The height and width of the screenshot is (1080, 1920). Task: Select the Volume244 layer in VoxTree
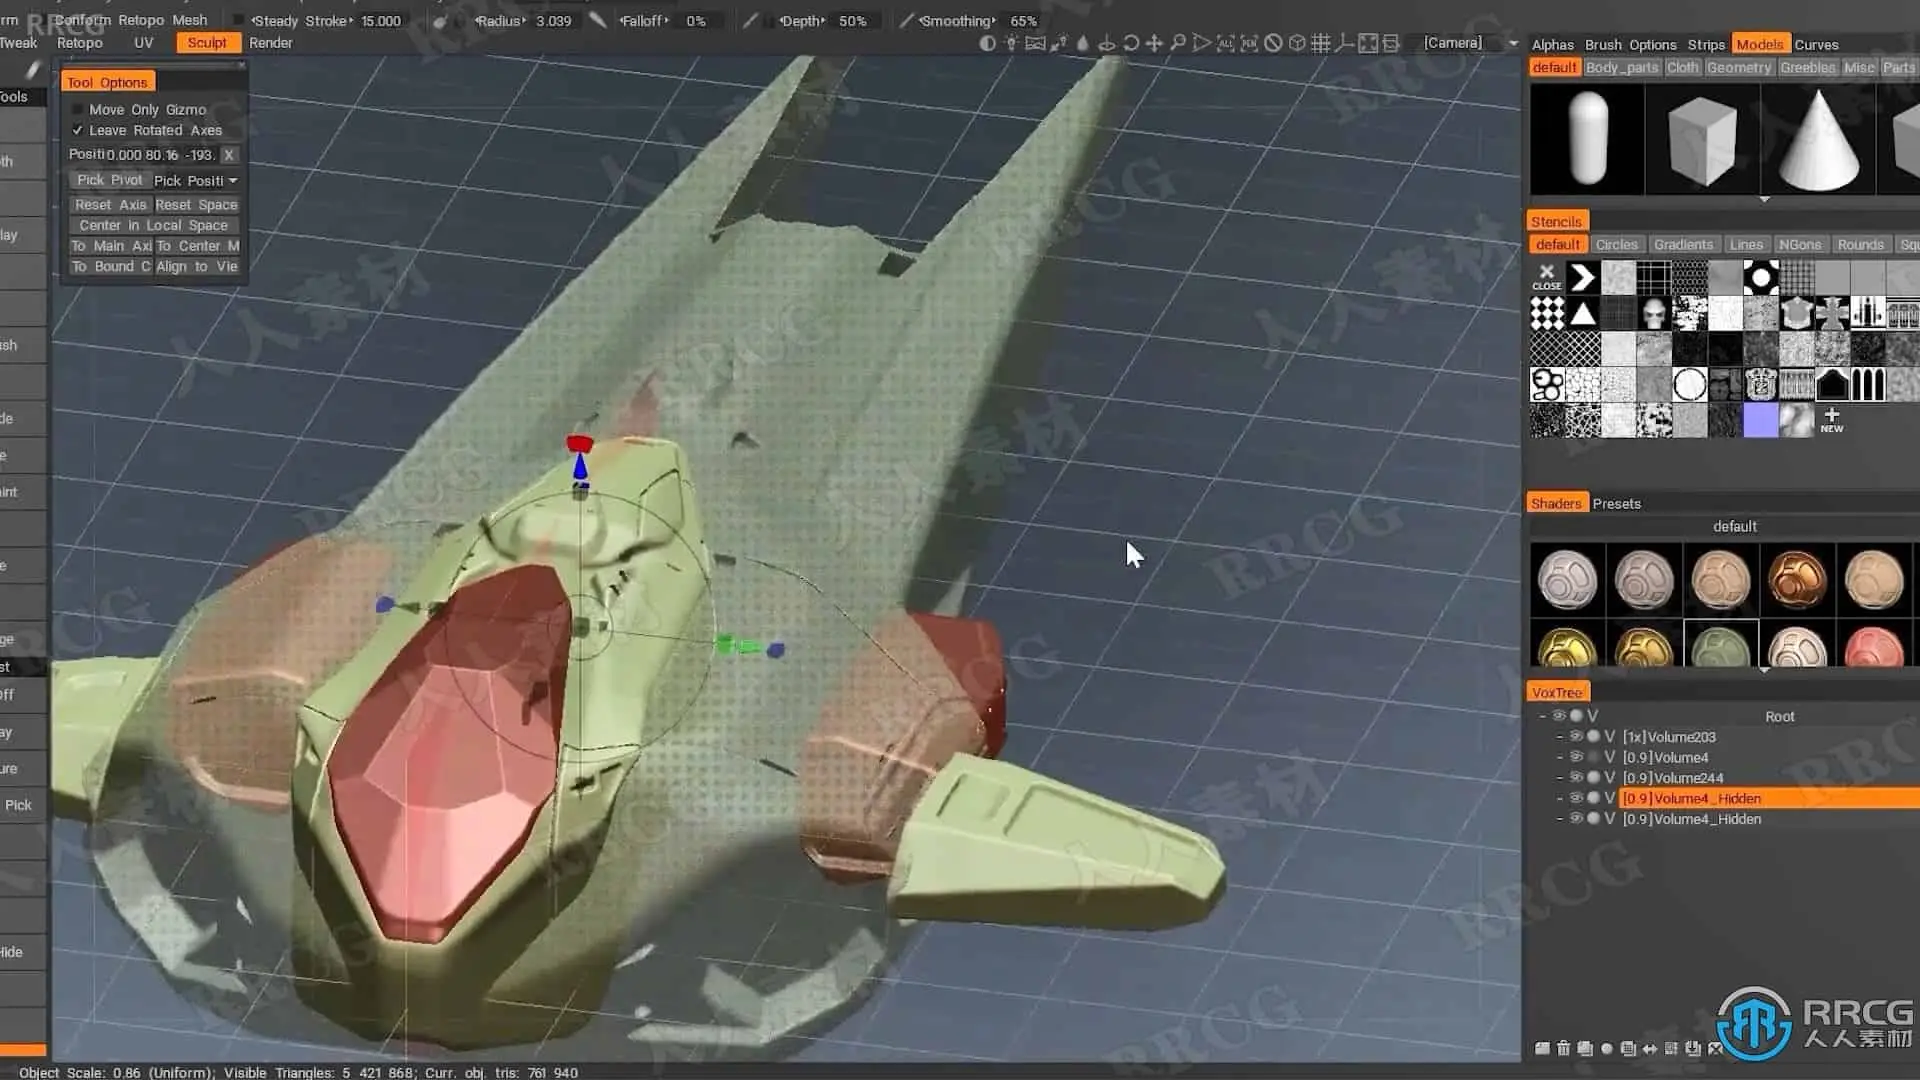coord(1672,778)
